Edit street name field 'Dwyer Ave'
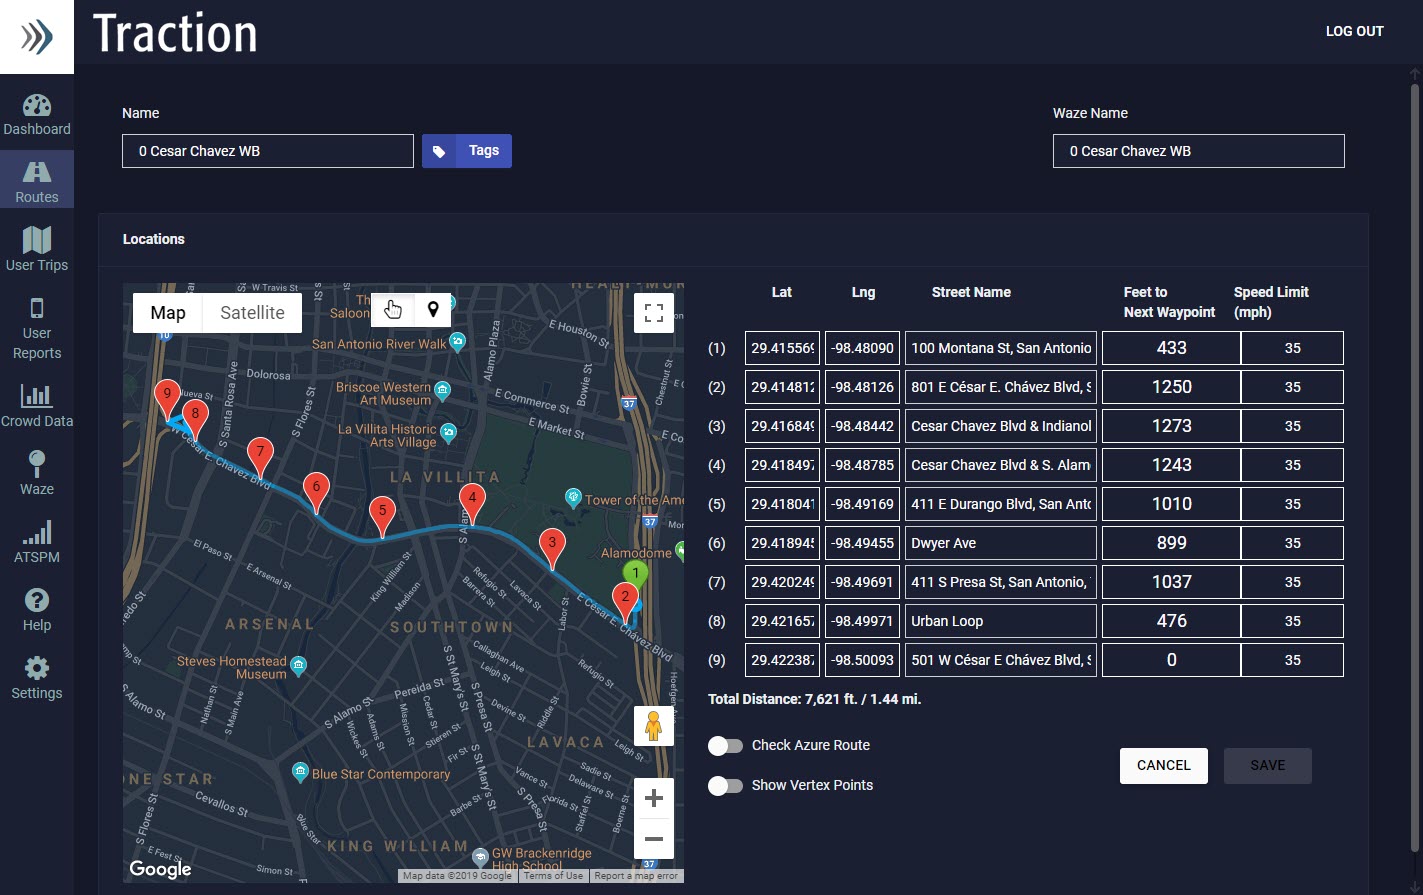Image resolution: width=1423 pixels, height=895 pixels. (x=1001, y=543)
